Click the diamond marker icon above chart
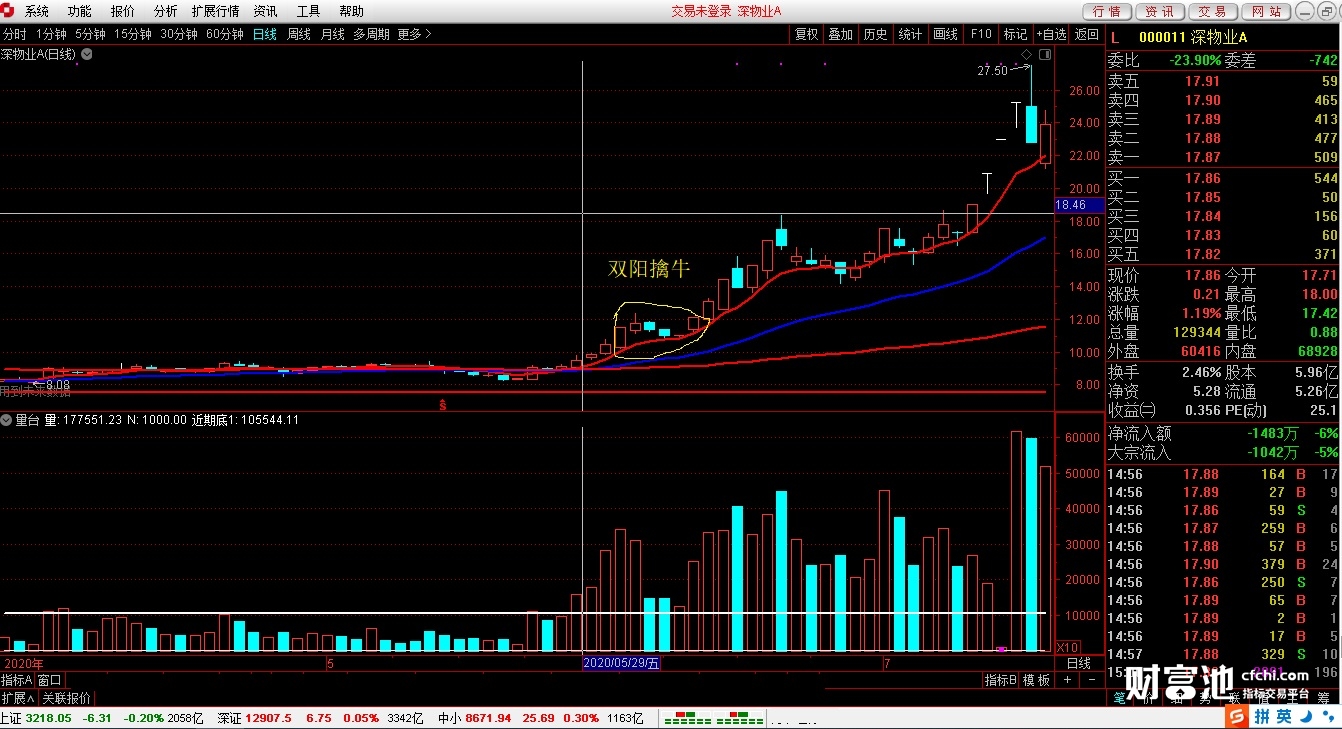Screen dimensions: 1342x729 1026,53
